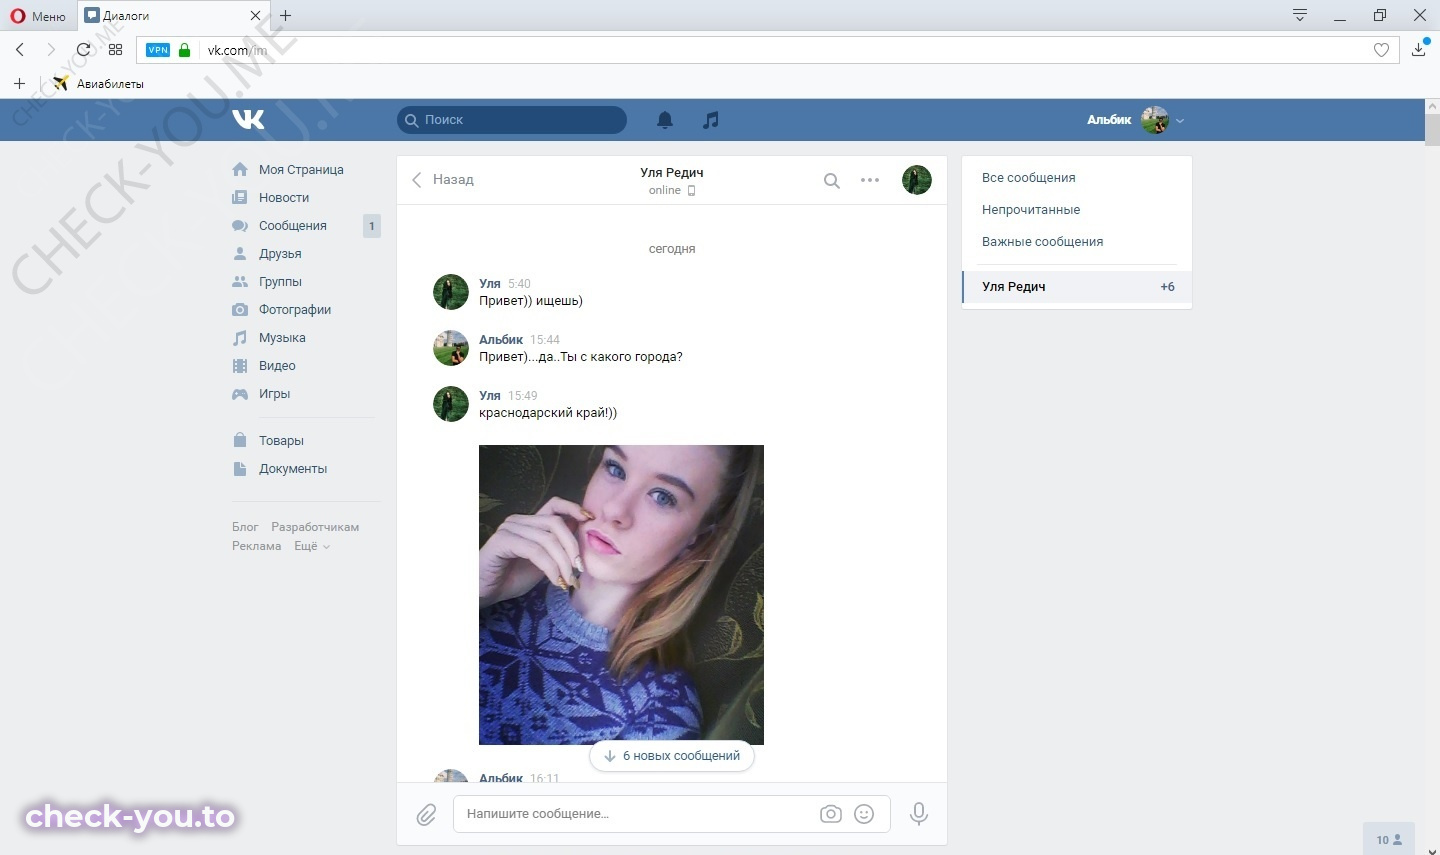Click Альбик profile avatar in top bar
This screenshot has height=855, width=1440.
(x=1155, y=120)
